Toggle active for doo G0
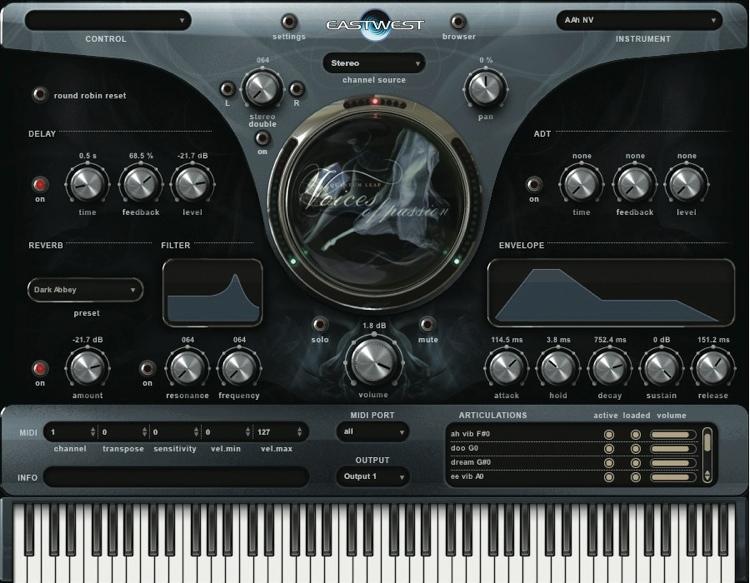This screenshot has width=750, height=583. point(609,449)
